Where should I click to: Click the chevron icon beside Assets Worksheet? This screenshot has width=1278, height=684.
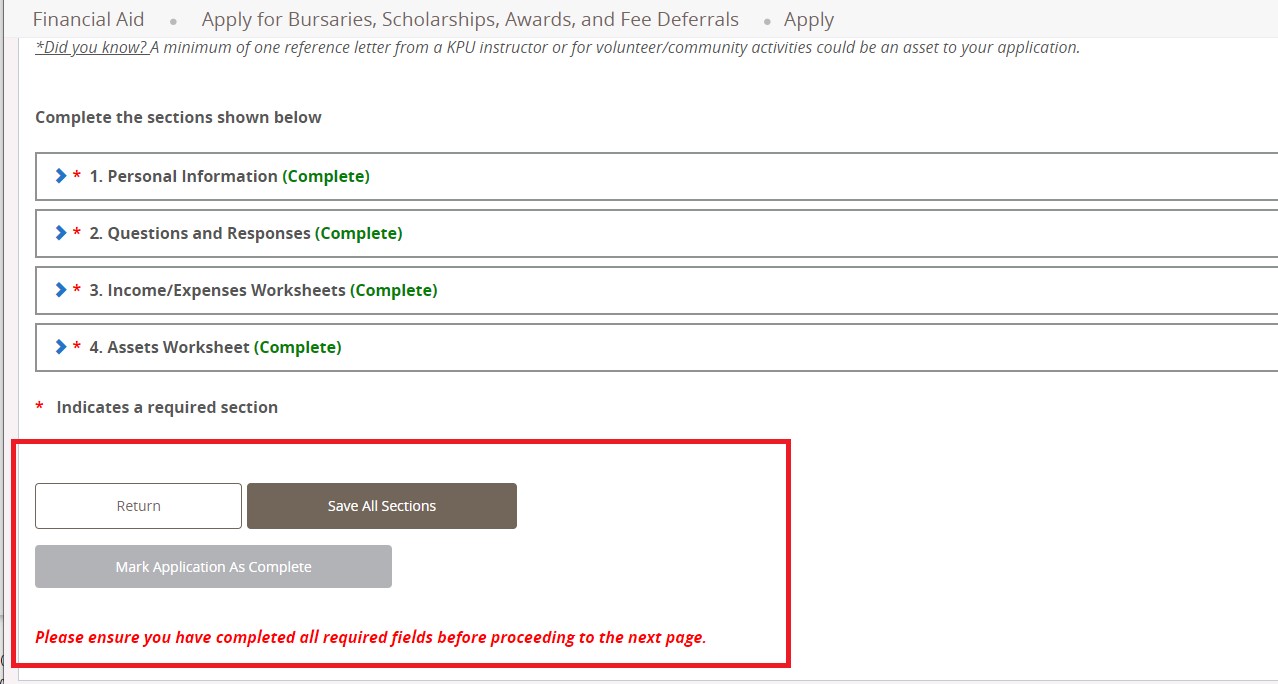61,347
